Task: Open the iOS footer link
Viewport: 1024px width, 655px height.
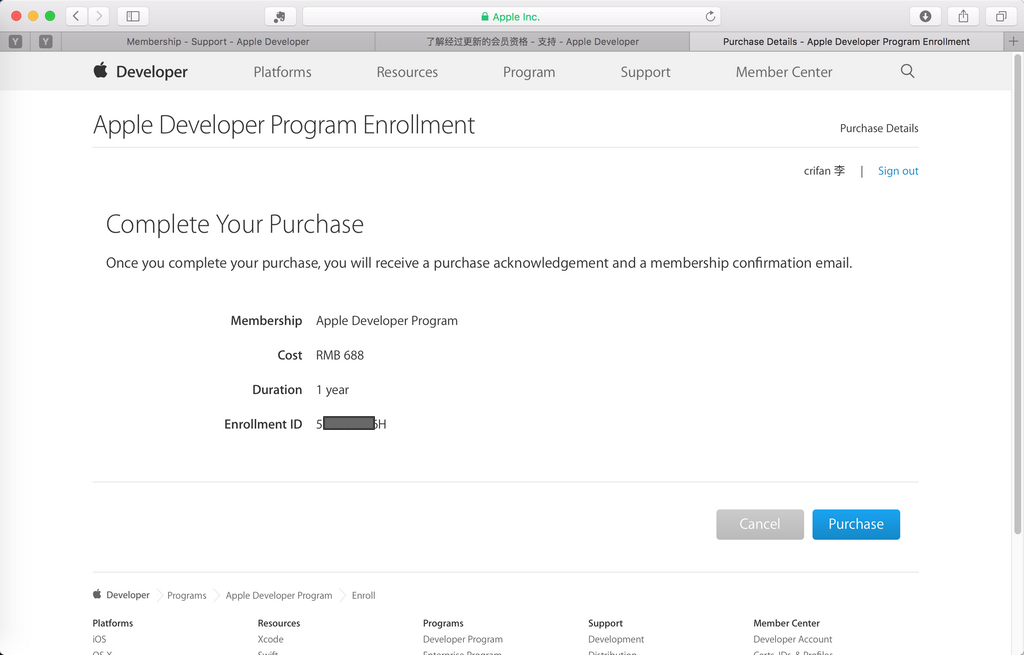Action: [x=99, y=639]
